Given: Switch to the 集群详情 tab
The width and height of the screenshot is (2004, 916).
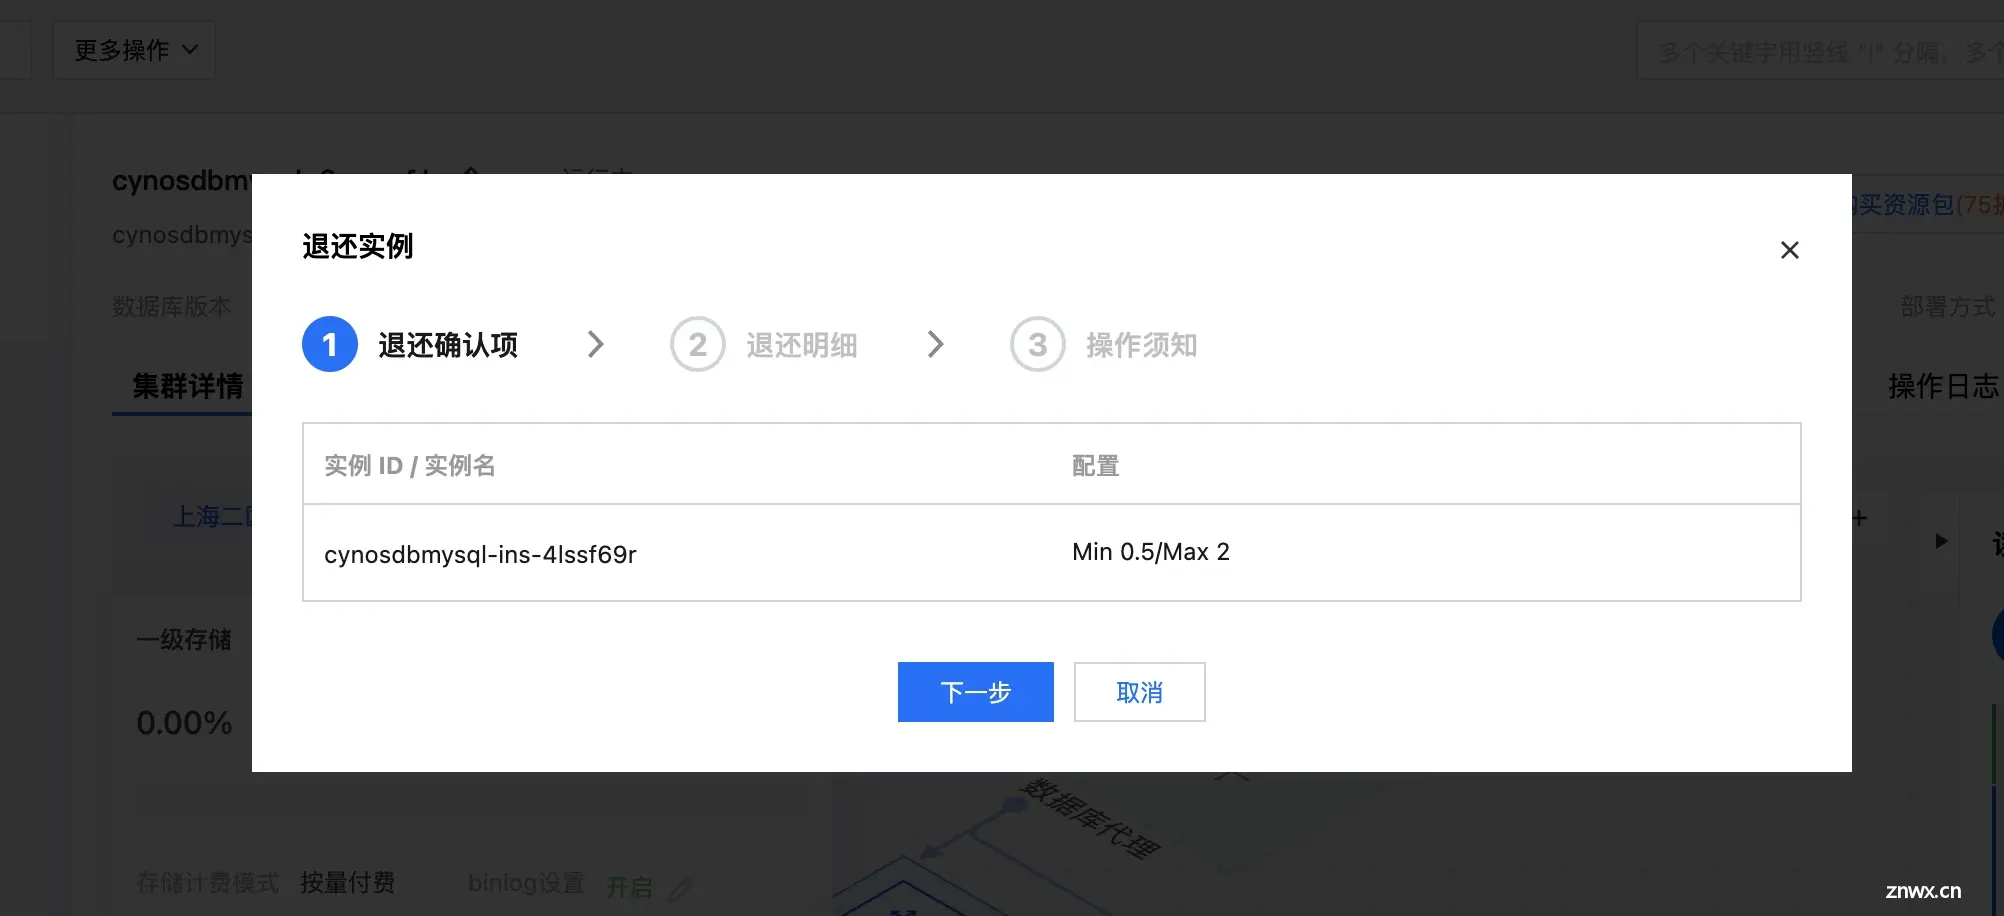Looking at the screenshot, I should 188,386.
